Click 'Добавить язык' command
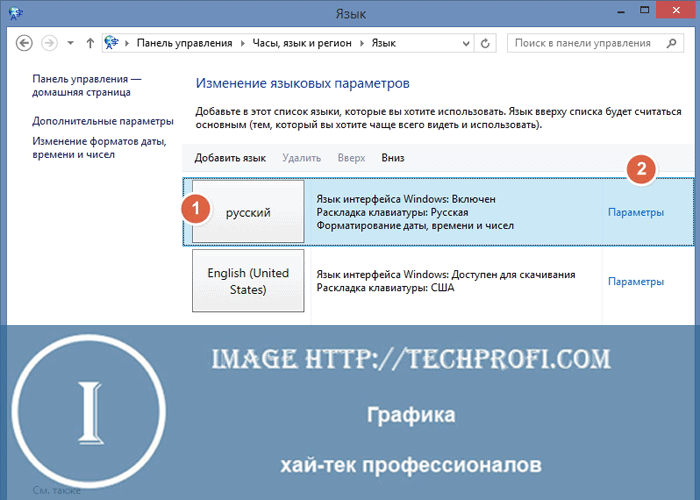The width and height of the screenshot is (700, 500). click(230, 158)
